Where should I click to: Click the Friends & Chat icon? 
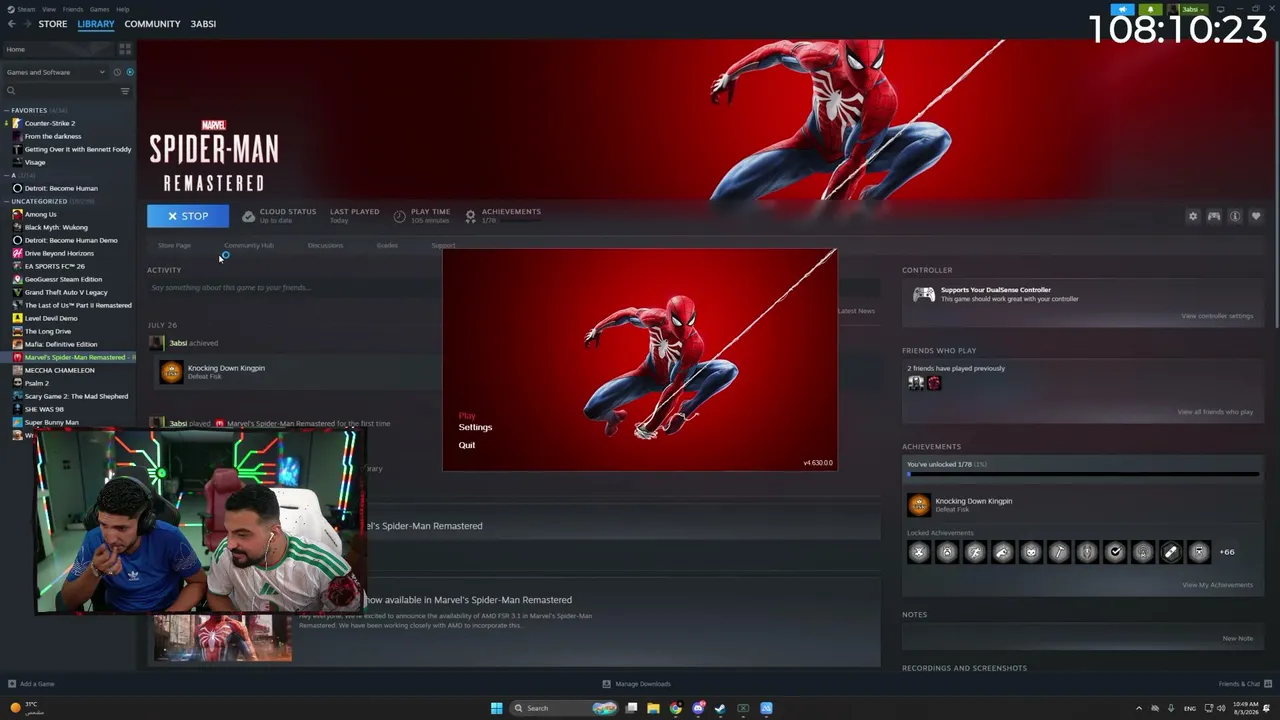(x=1266, y=684)
